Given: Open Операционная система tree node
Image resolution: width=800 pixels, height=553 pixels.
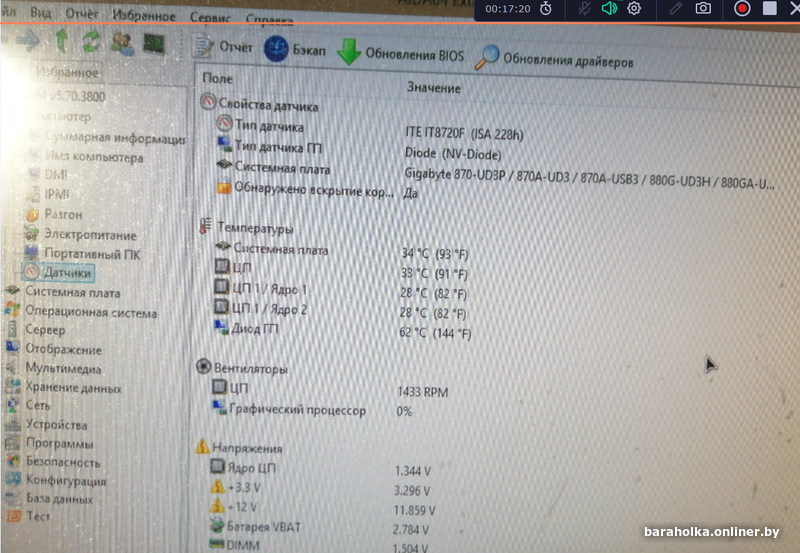Looking at the screenshot, I should tap(82, 312).
